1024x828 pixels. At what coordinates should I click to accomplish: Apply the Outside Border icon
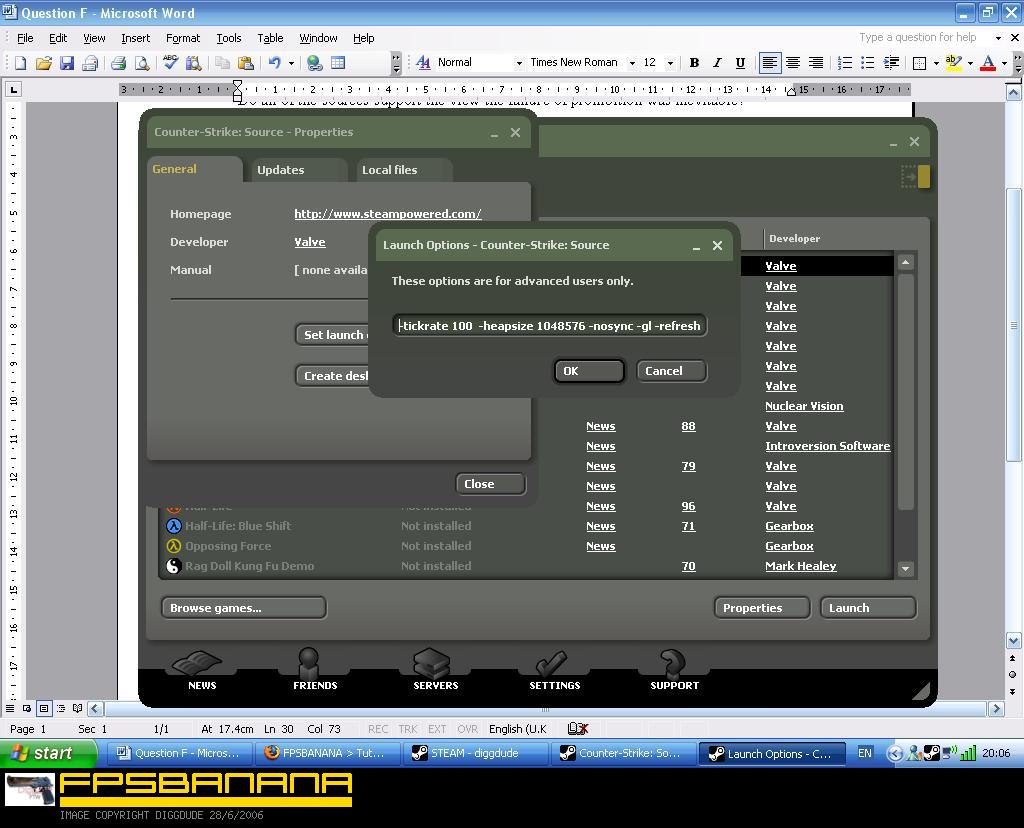click(x=920, y=63)
